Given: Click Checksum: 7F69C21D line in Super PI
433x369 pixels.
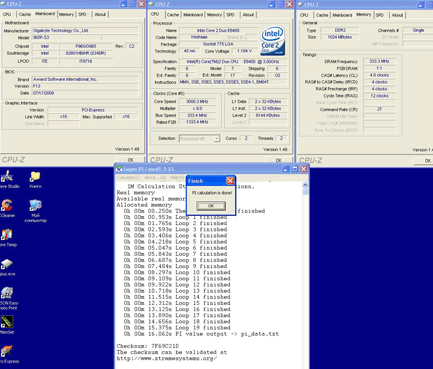Looking at the screenshot, I should pos(148,346).
